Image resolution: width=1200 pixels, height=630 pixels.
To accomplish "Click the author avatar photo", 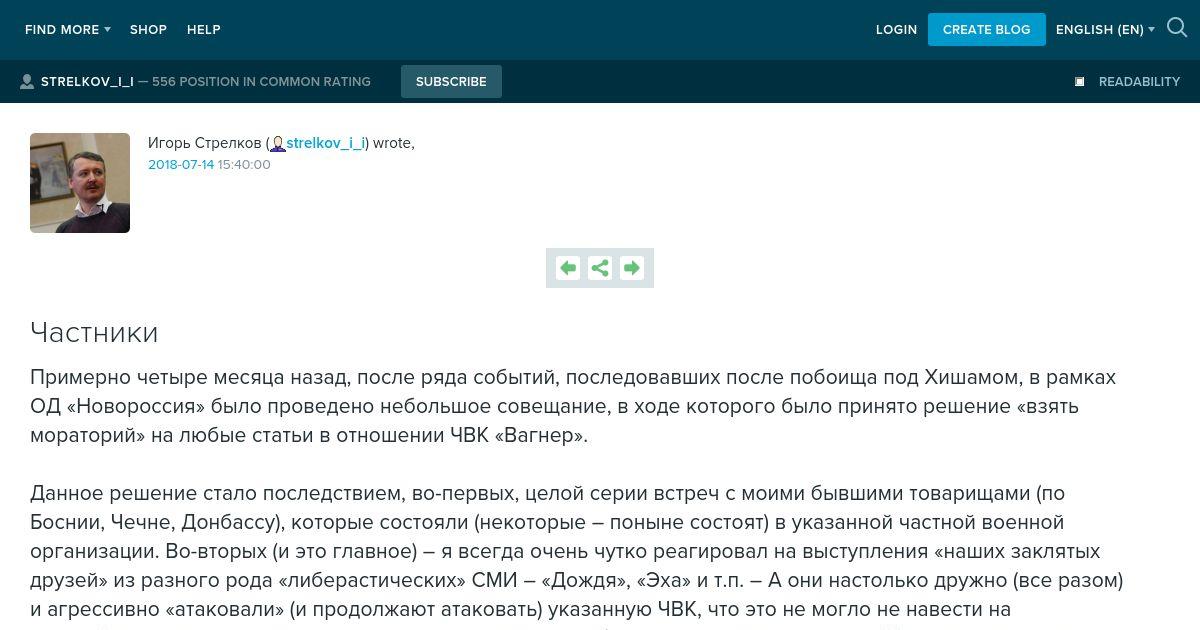I will point(80,183).
